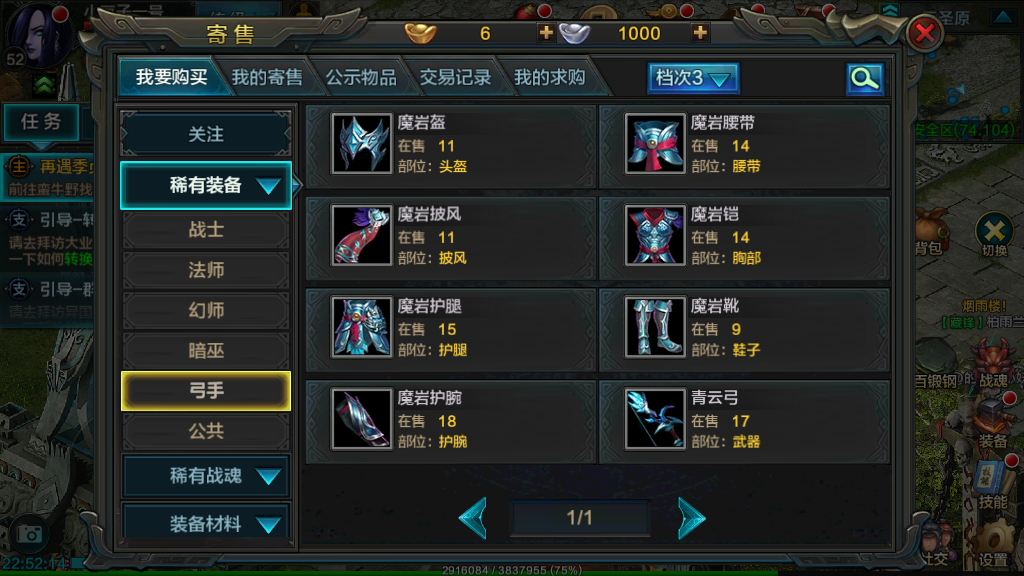Expand the 装备材料 category
The width and height of the screenshot is (1024, 576).
tap(206, 522)
